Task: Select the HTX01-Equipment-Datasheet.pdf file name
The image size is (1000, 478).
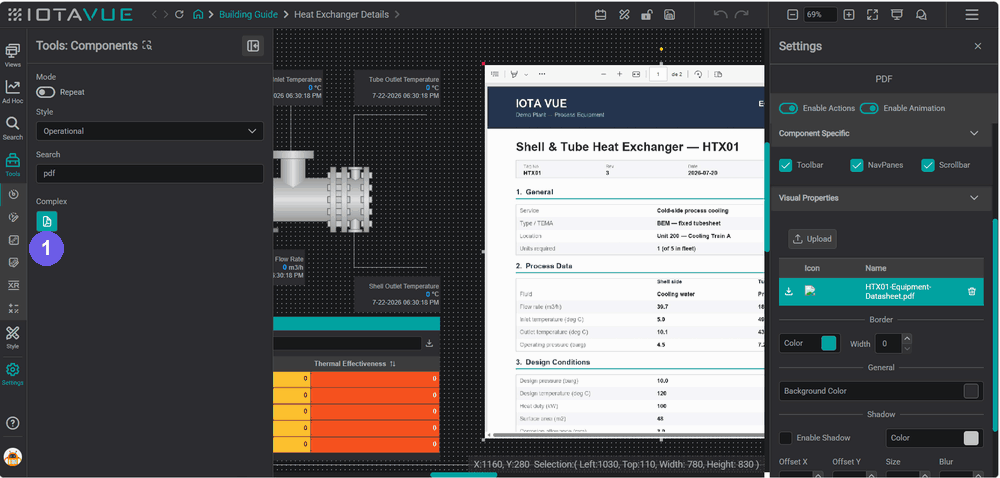Action: (x=899, y=291)
